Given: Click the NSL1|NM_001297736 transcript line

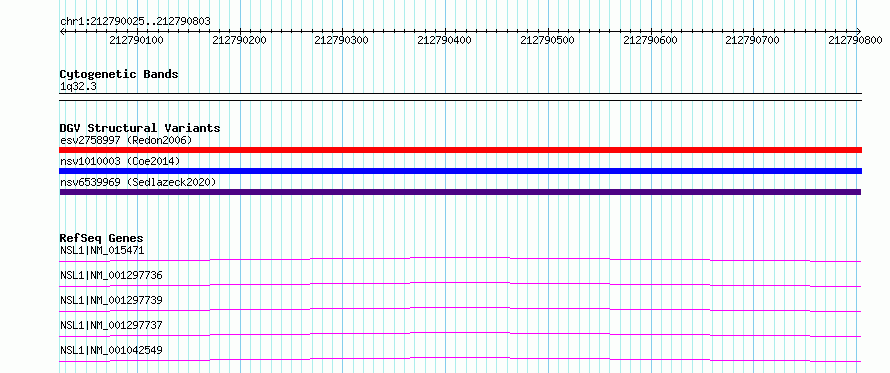Looking at the screenshot, I should click(x=460, y=284).
